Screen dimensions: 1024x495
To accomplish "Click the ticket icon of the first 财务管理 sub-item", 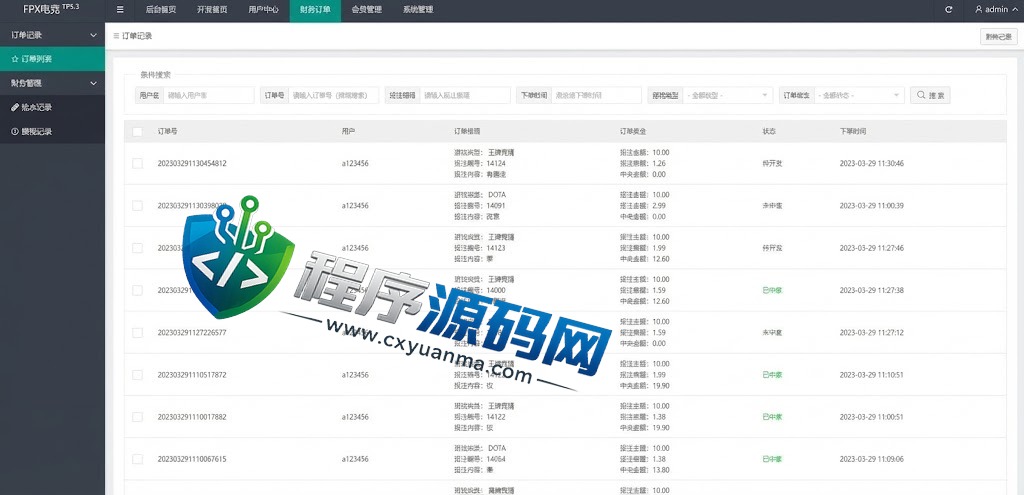I will click(x=14, y=107).
